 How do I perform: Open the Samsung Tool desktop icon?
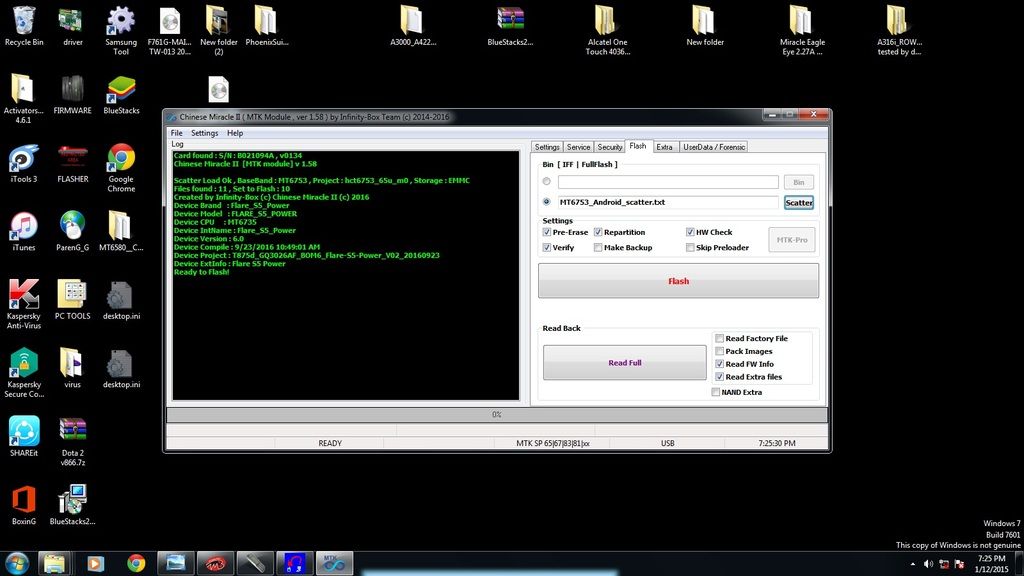pyautogui.click(x=121, y=22)
